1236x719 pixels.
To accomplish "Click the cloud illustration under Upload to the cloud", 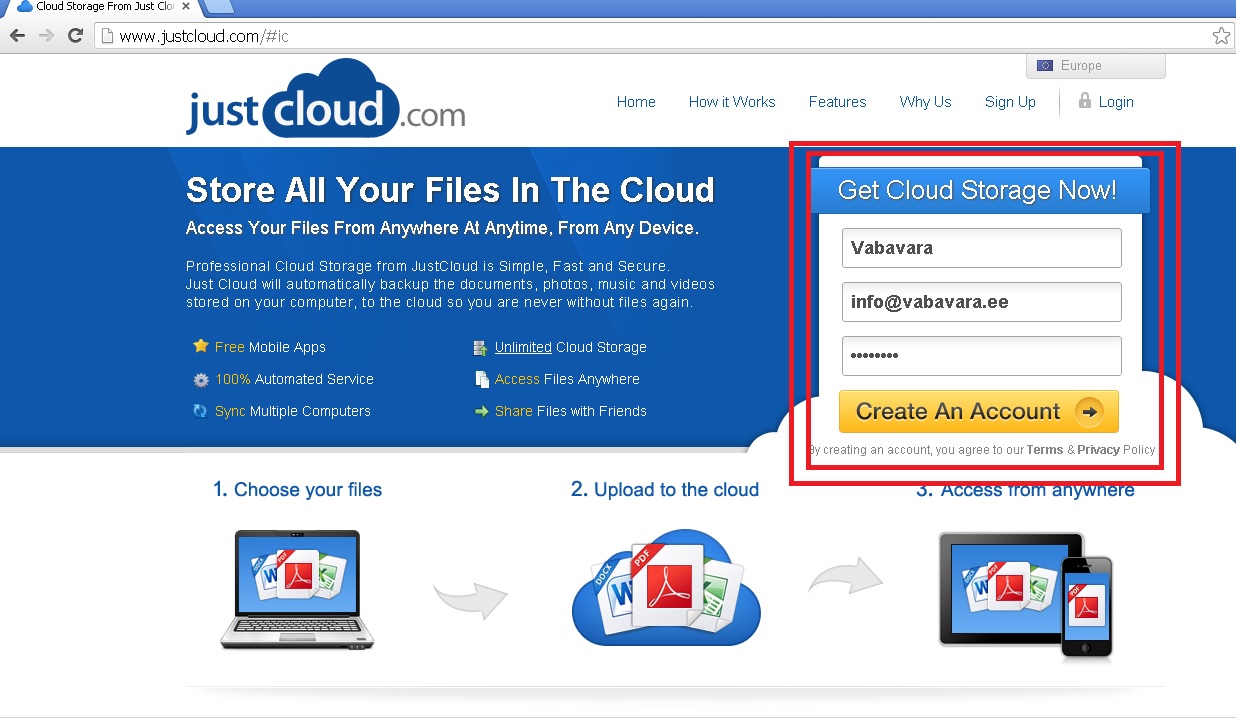I will 666,588.
